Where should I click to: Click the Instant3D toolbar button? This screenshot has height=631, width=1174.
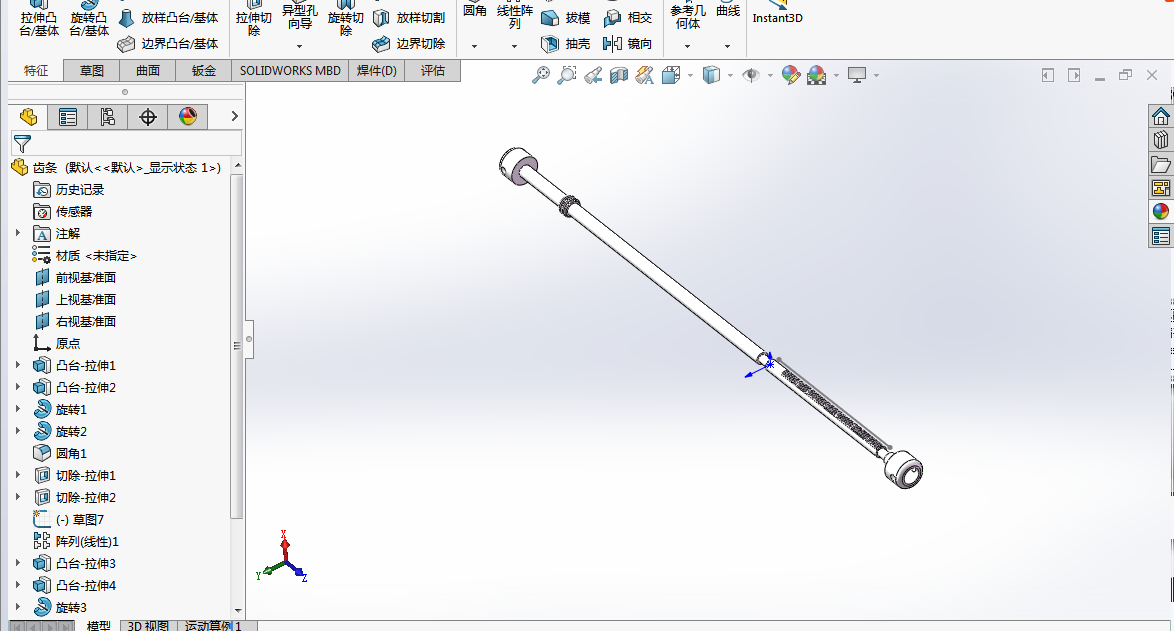[777, 17]
